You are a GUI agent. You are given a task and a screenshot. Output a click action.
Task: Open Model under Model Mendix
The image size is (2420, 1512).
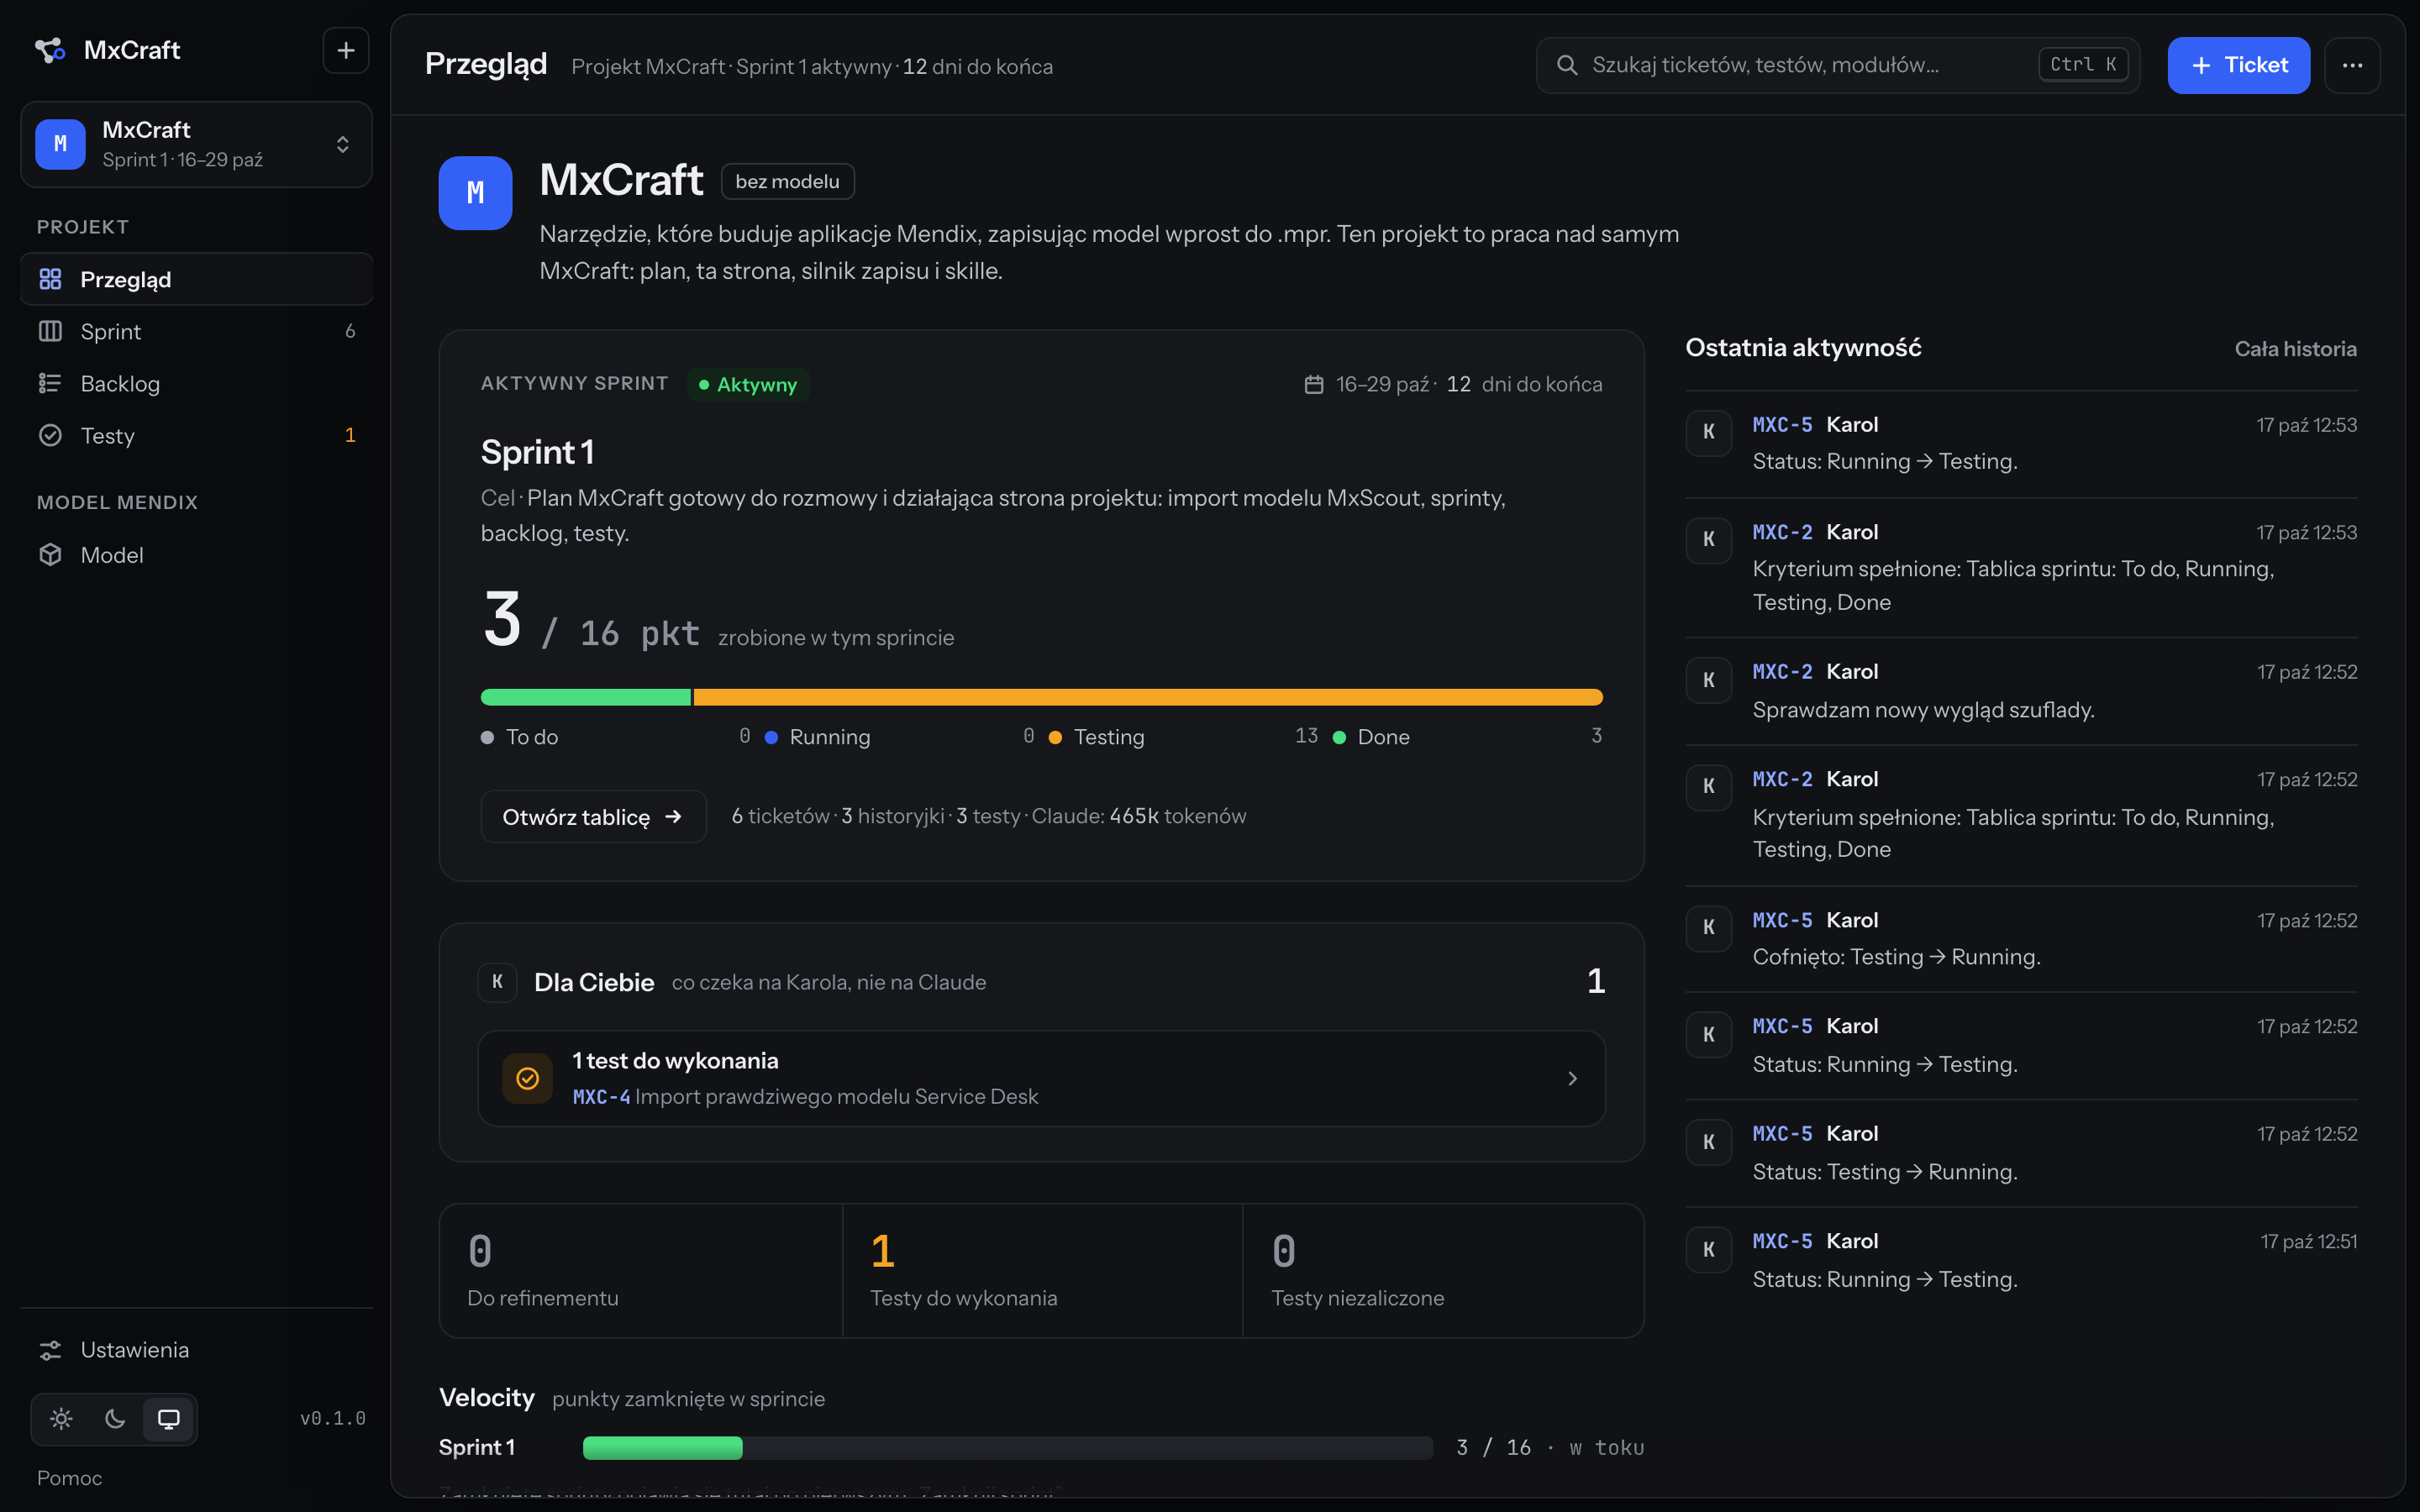(x=196, y=555)
